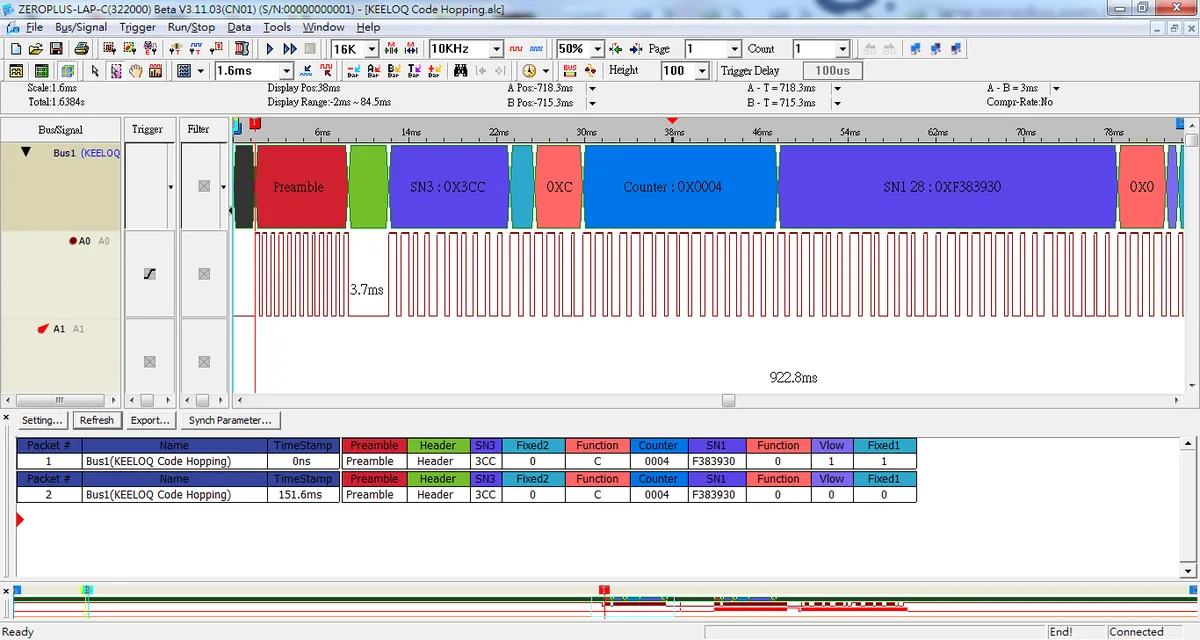Screen dimensions: 1200x640
Task: Click the Bus/Signal column header
Action: (x=60, y=129)
